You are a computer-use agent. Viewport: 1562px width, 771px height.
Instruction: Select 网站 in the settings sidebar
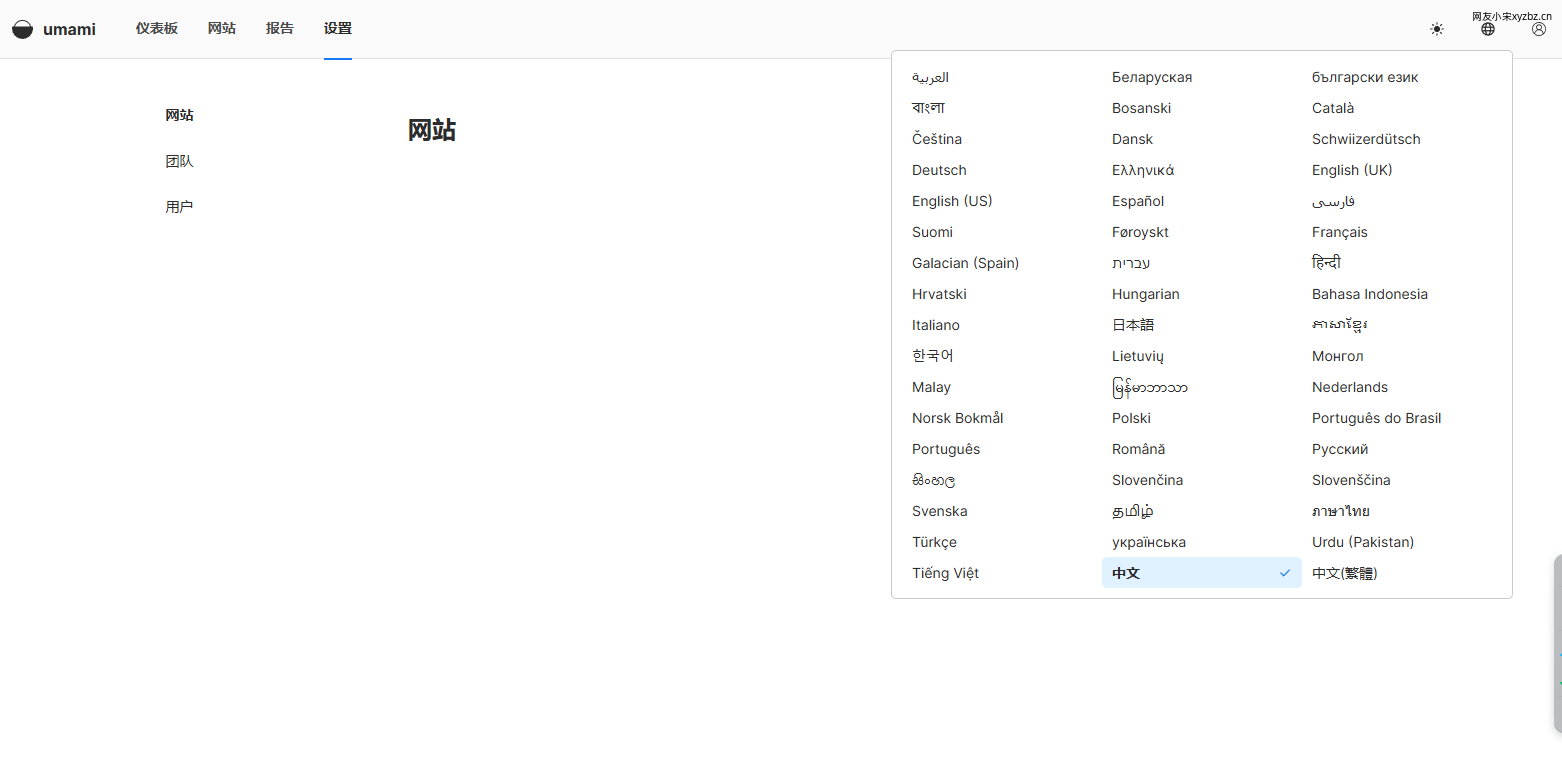180,115
